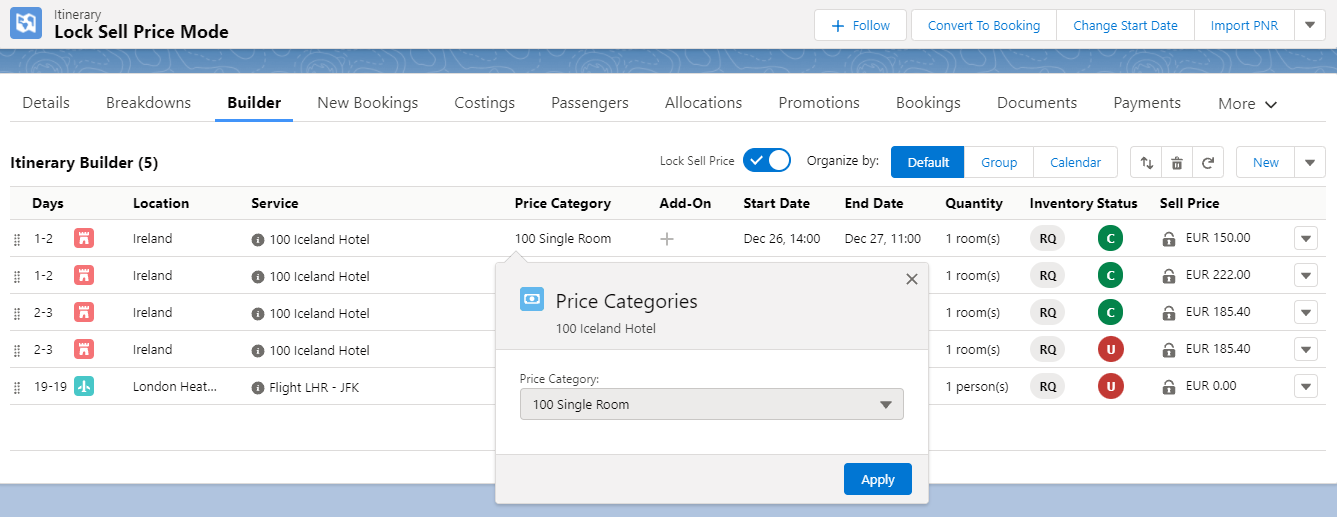Click the New button
Viewport: 1337px width, 517px height.
tap(1265, 162)
